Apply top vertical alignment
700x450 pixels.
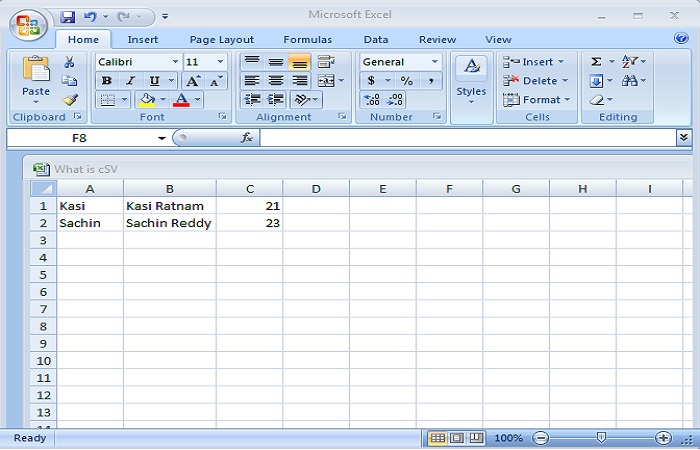[252, 62]
